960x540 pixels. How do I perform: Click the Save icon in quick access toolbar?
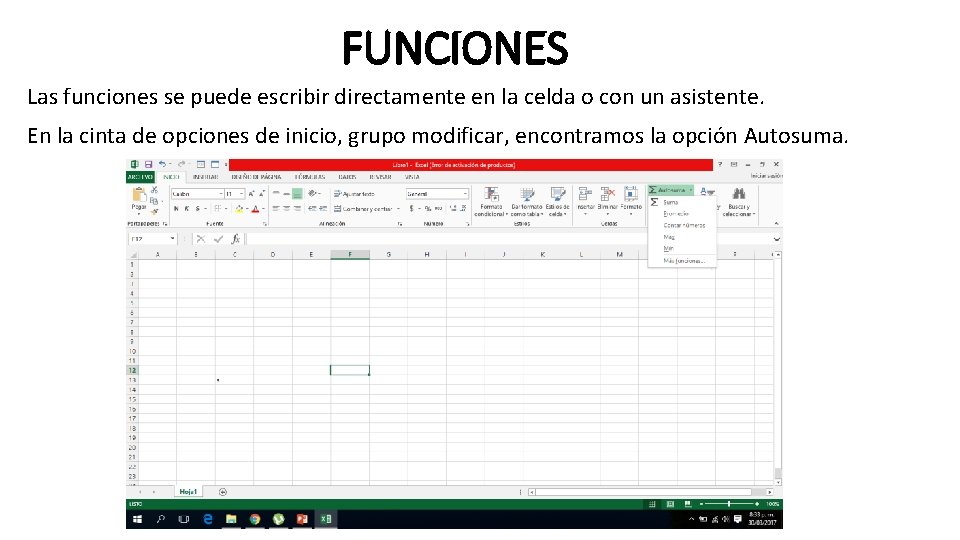148,164
